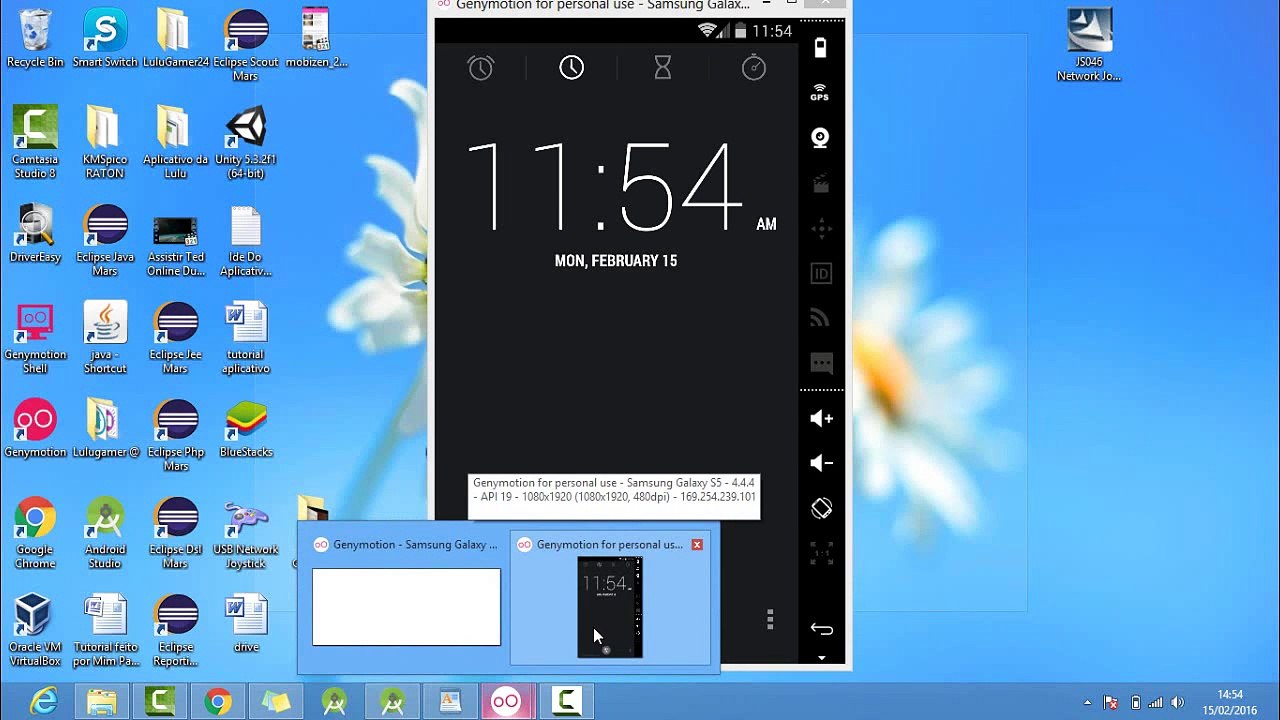
Task: Select the Genymotion - Samsung Galaxy taskbar preview
Action: coord(406,597)
